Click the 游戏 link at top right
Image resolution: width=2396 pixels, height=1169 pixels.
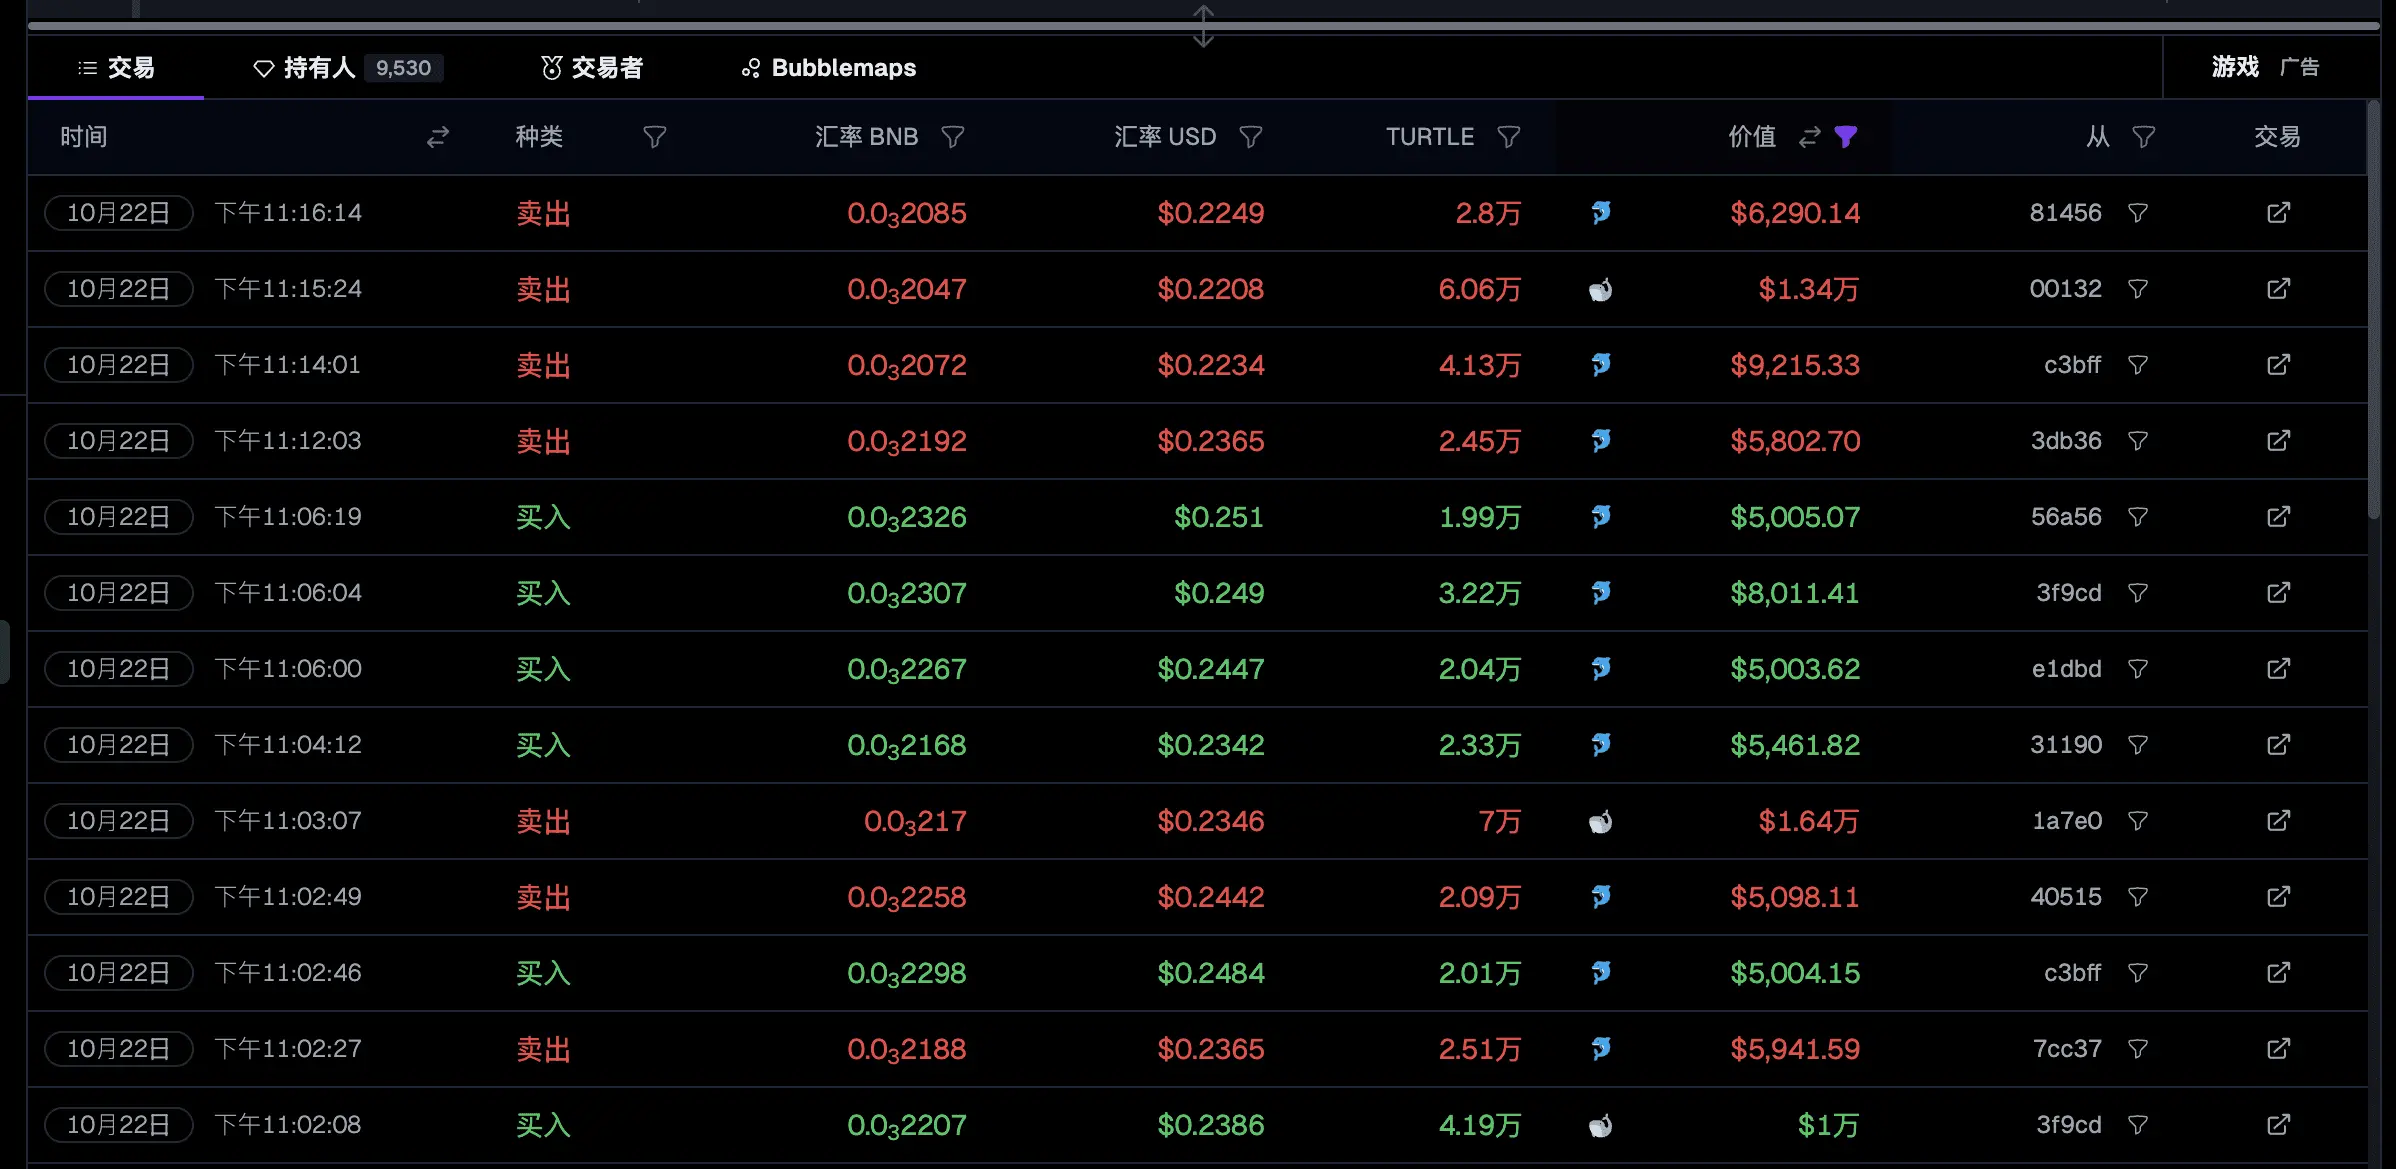[x=2235, y=67]
